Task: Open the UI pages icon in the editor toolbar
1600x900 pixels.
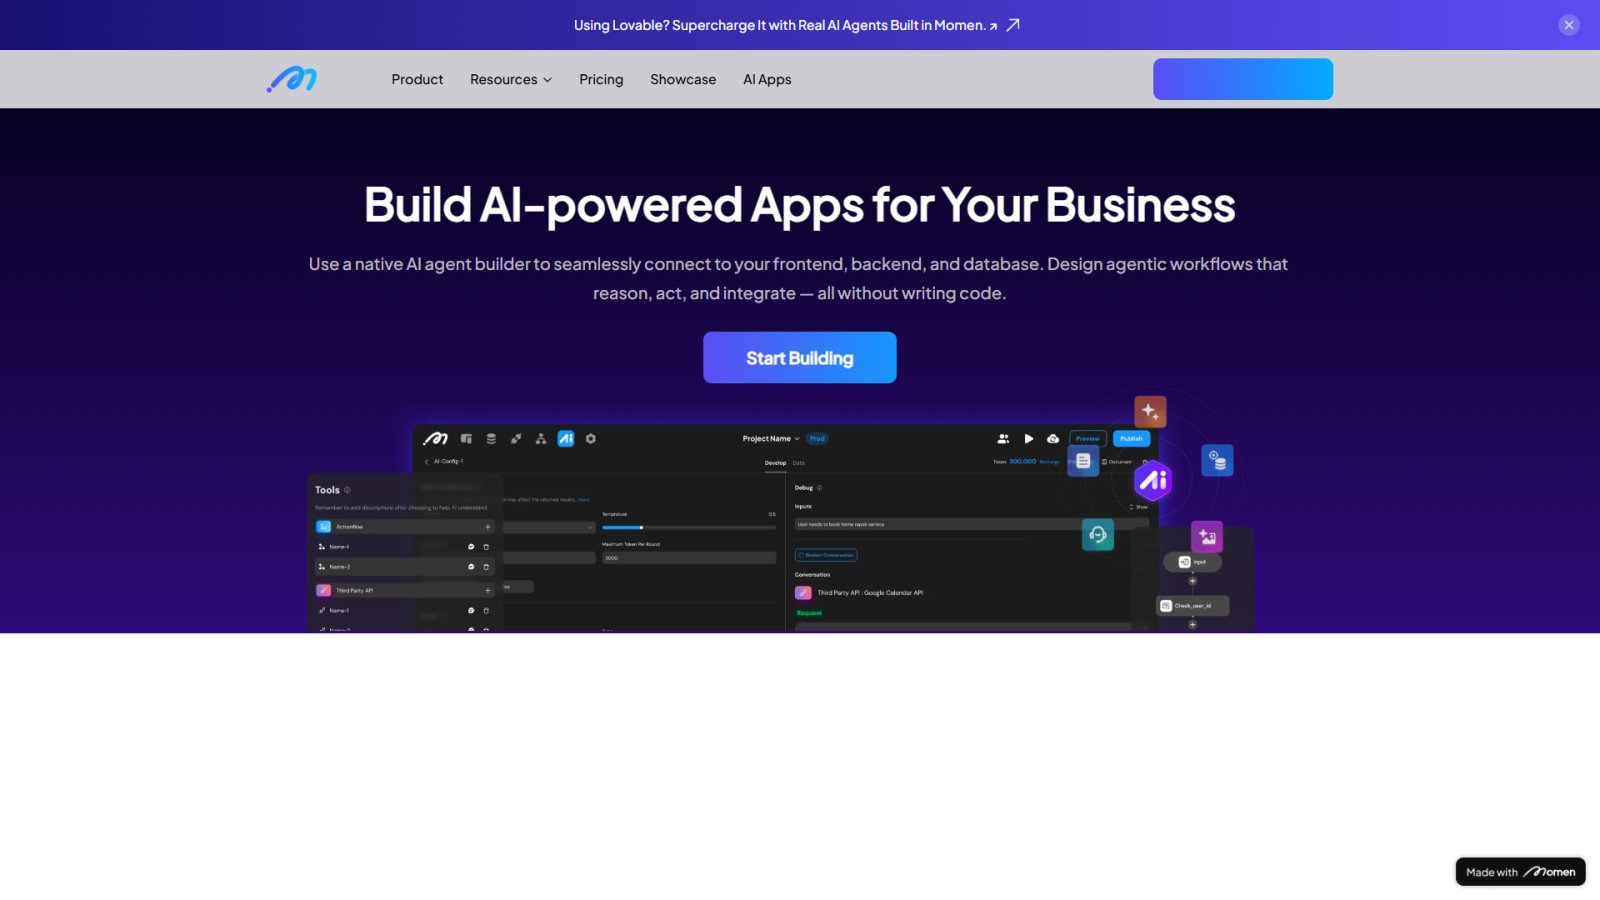Action: [x=466, y=439]
